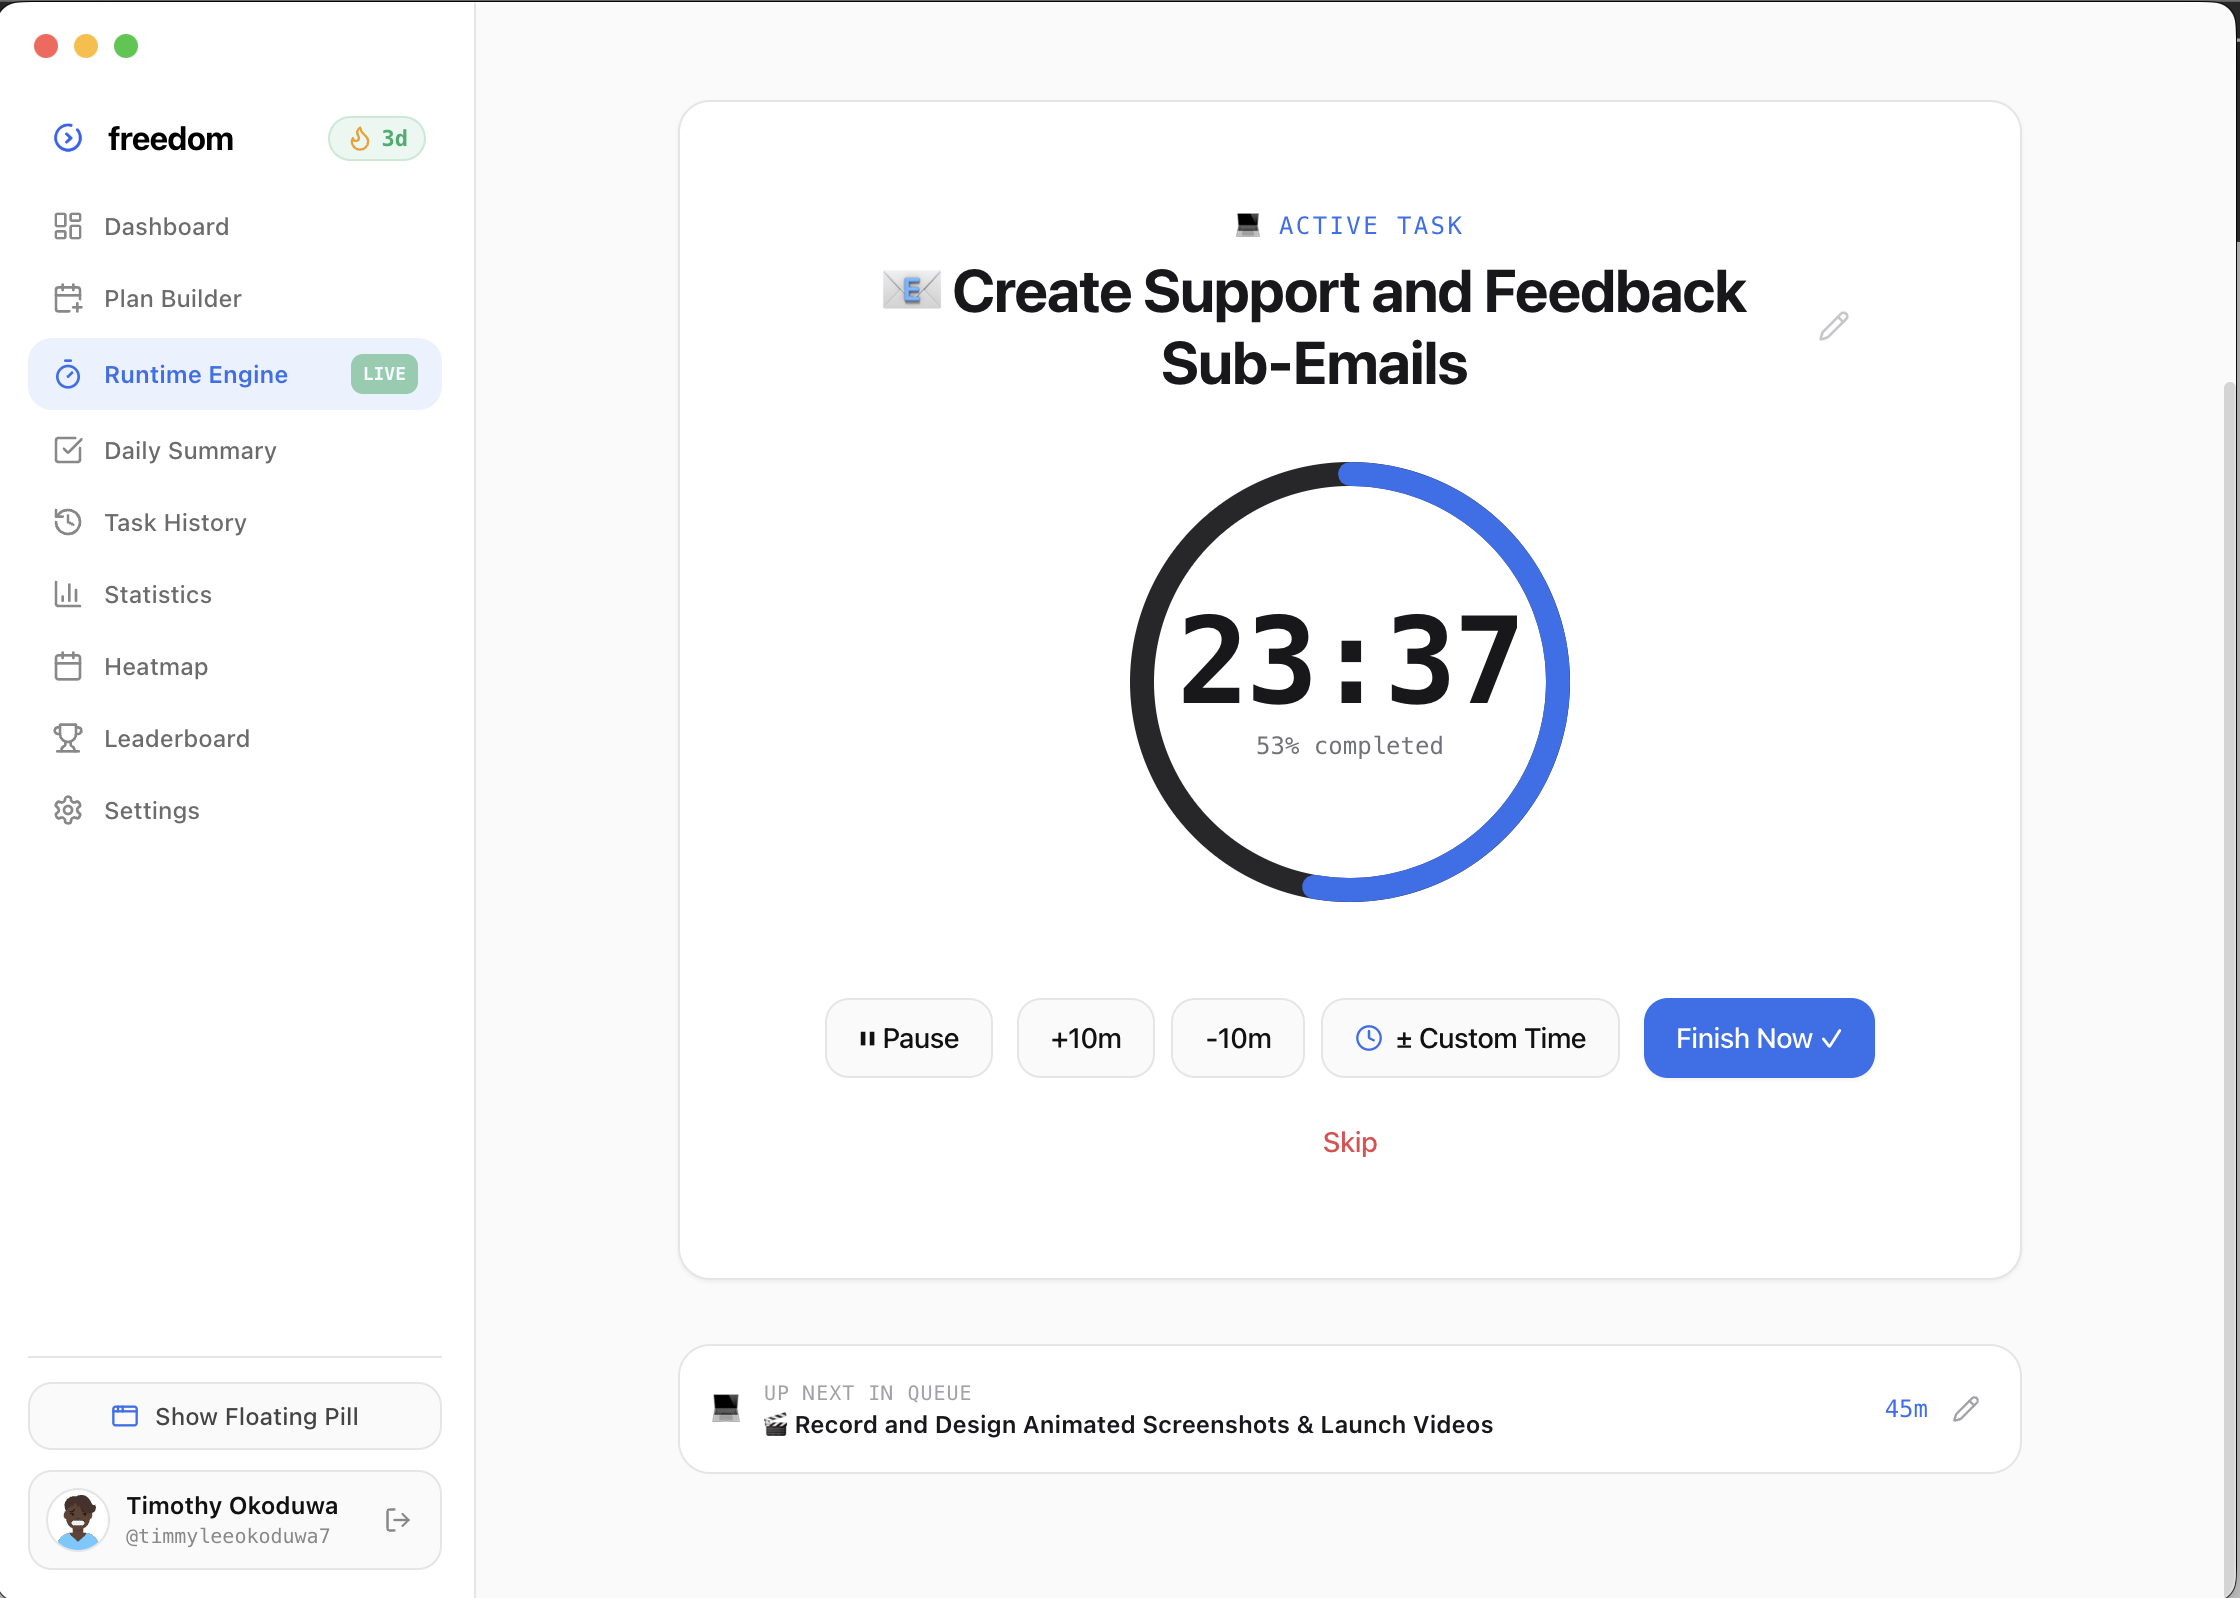Click the Statistics bar chart icon

coord(68,594)
